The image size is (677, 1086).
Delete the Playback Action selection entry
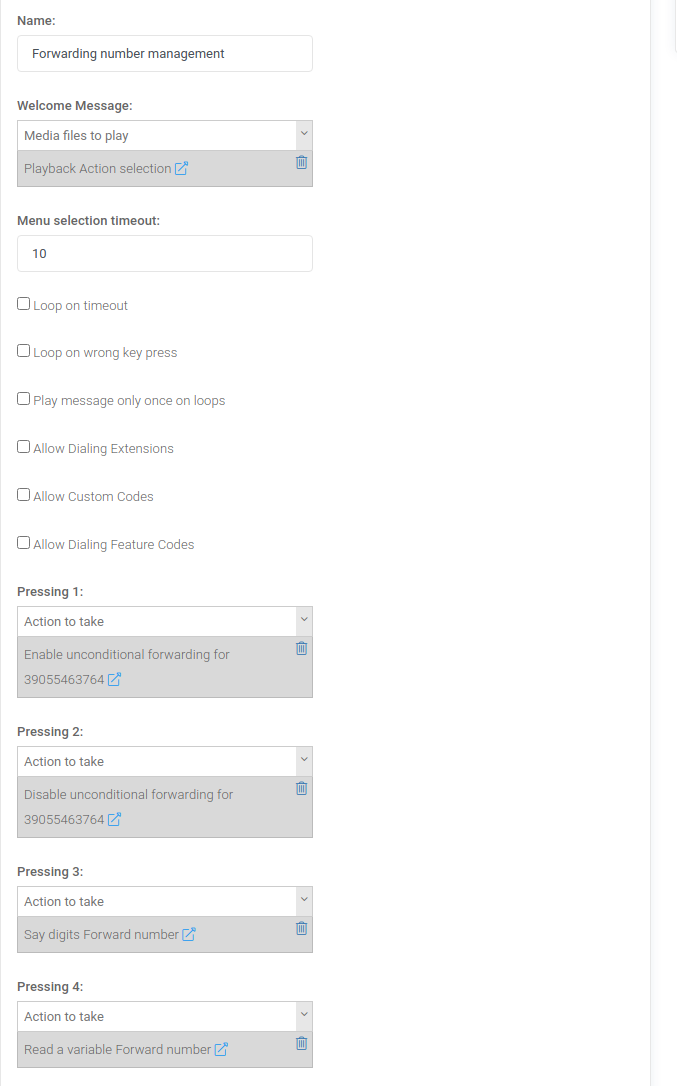coord(301,162)
